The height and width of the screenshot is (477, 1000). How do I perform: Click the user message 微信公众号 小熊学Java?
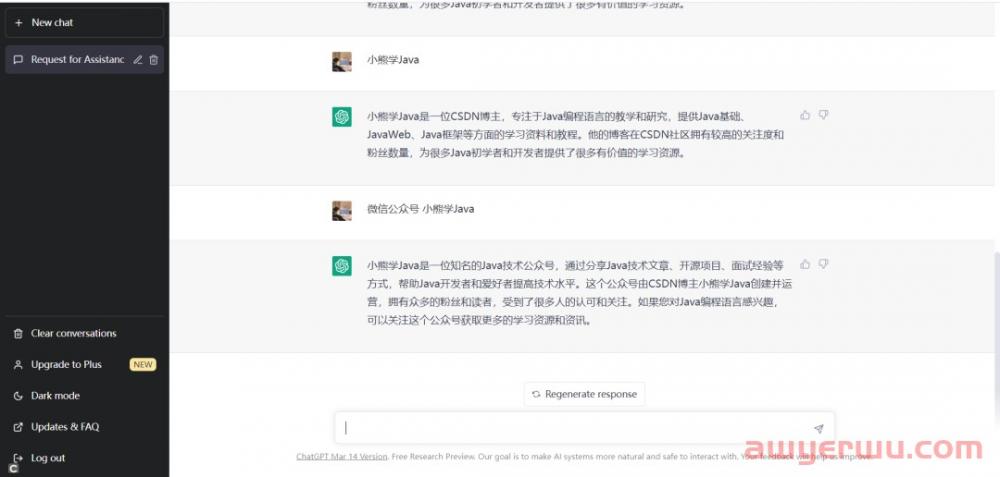tap(420, 209)
